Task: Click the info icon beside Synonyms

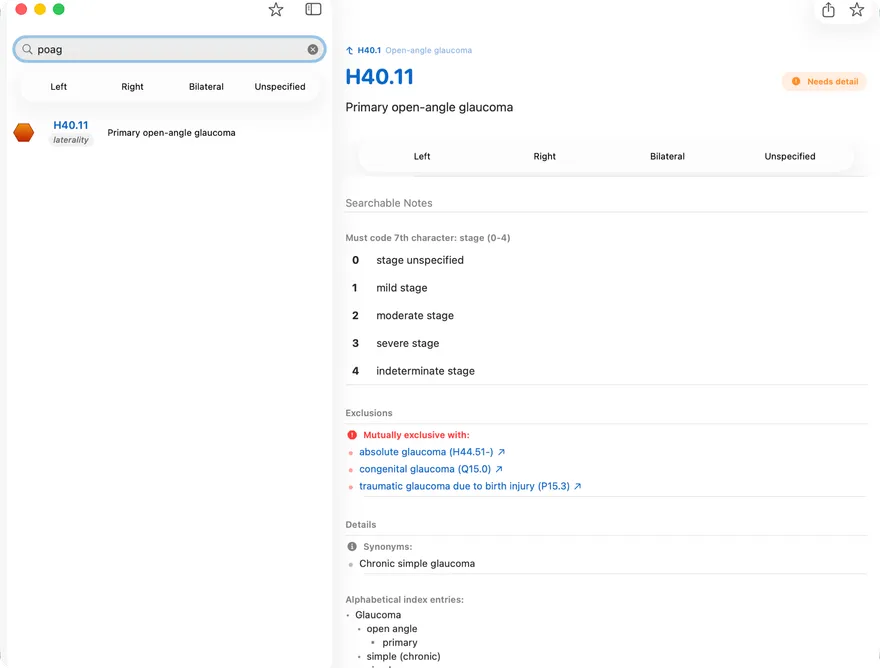Action: click(x=352, y=547)
